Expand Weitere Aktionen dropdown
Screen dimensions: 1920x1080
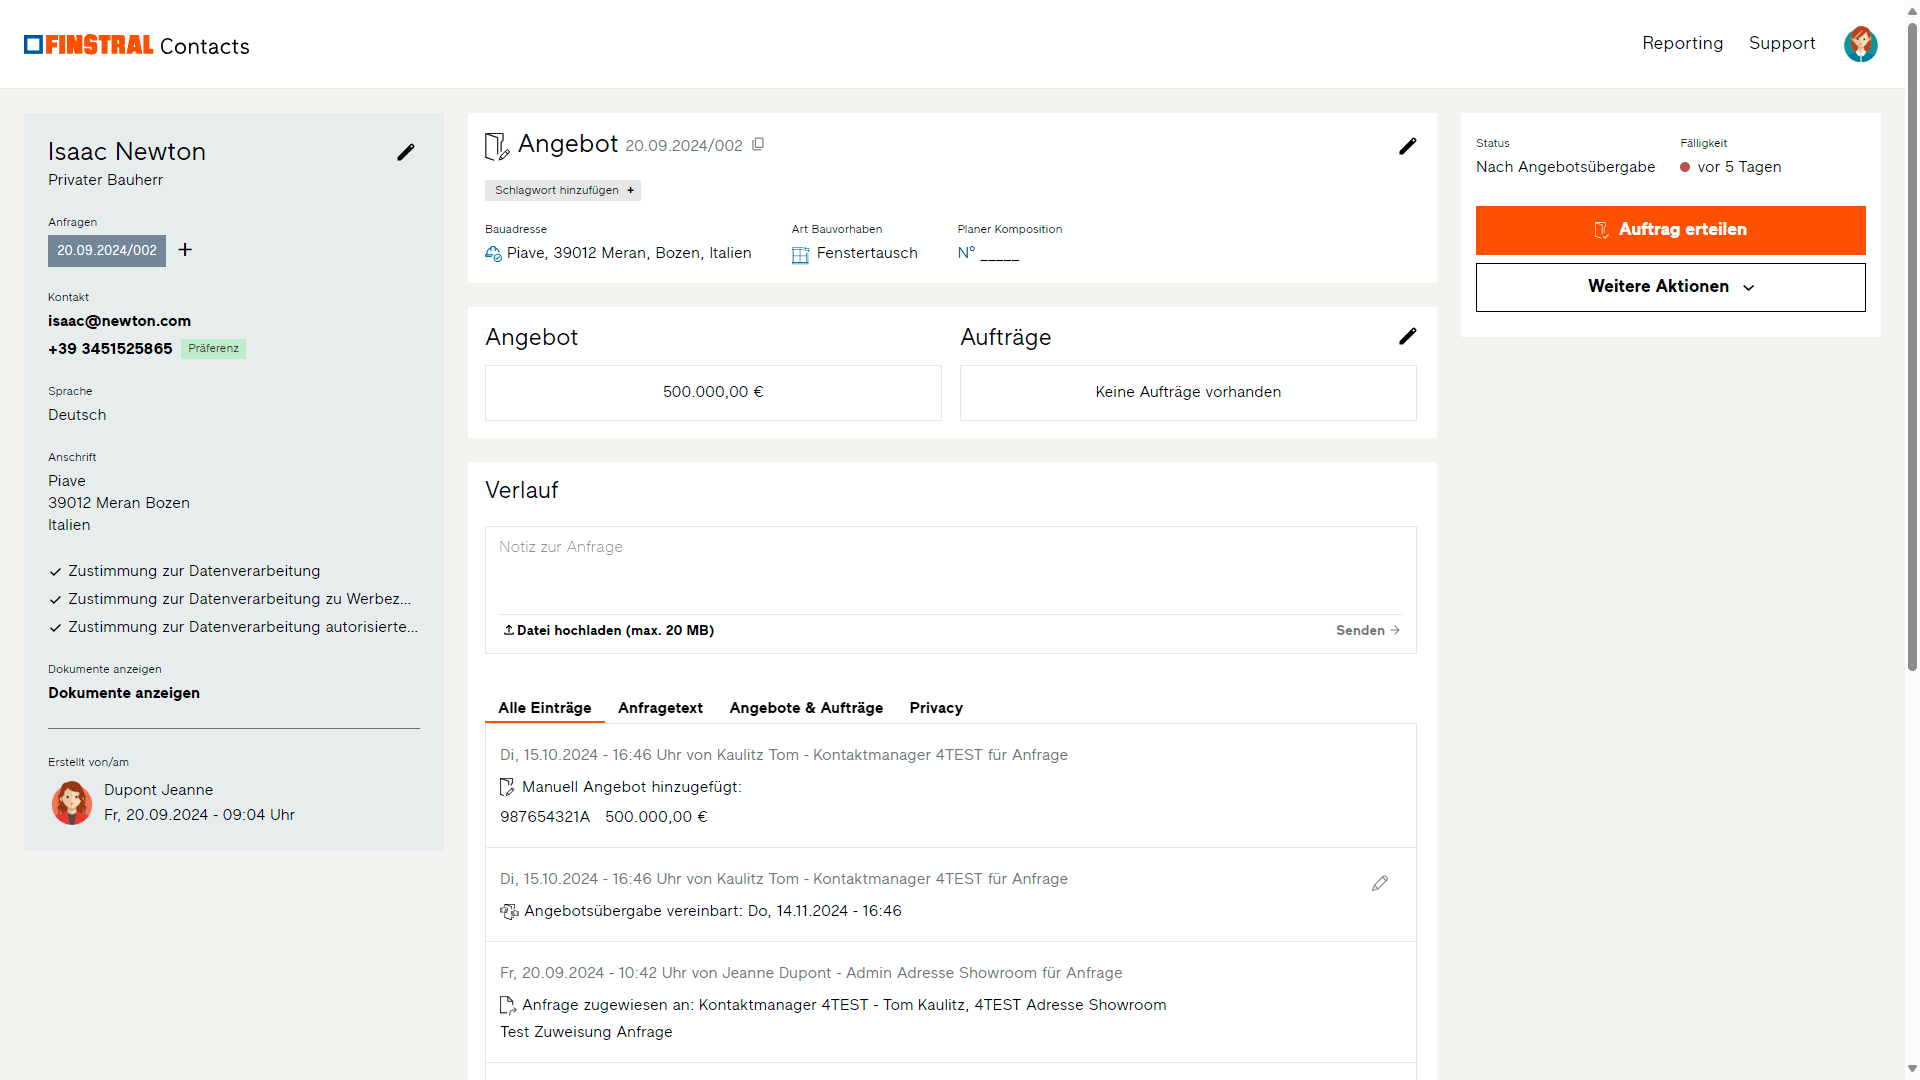coord(1670,287)
